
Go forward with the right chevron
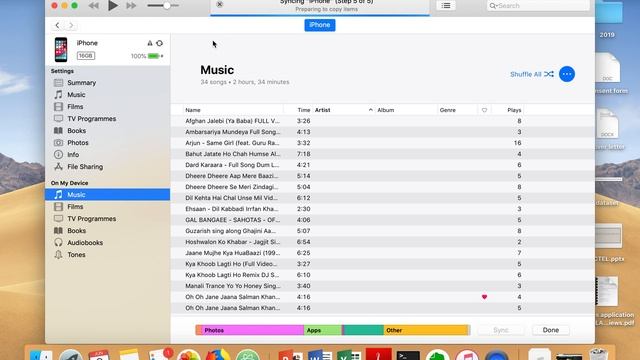71,25
